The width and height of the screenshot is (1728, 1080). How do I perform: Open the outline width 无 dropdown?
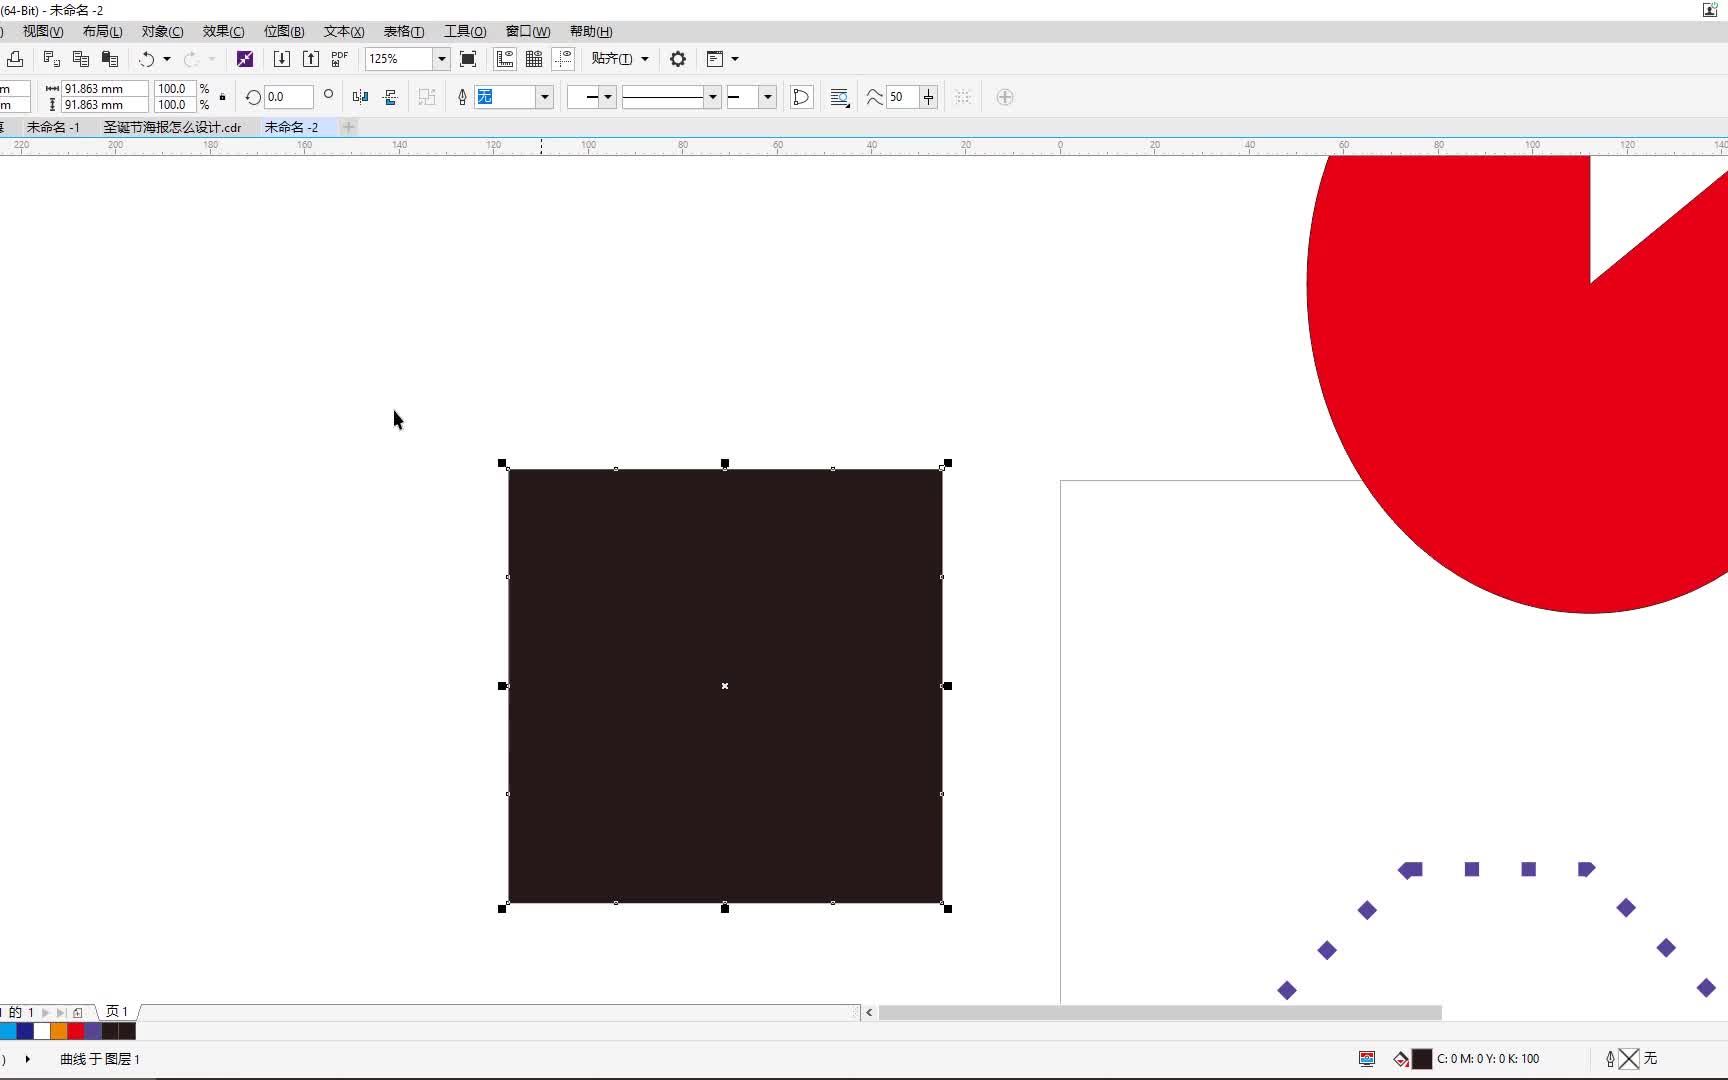click(545, 97)
